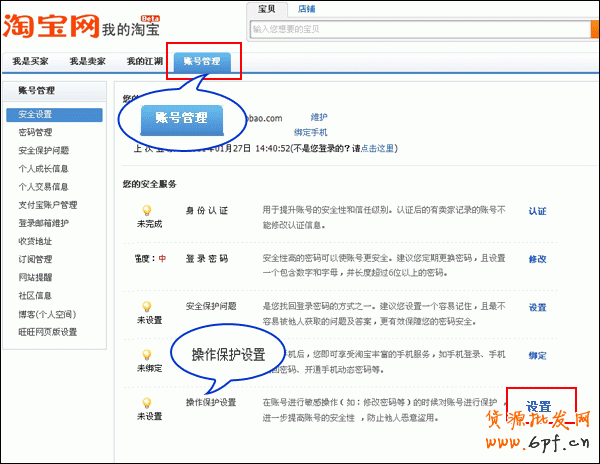Screen dimensions: 600x464
Task: Click the 绑定手机 link
Action: (310, 132)
